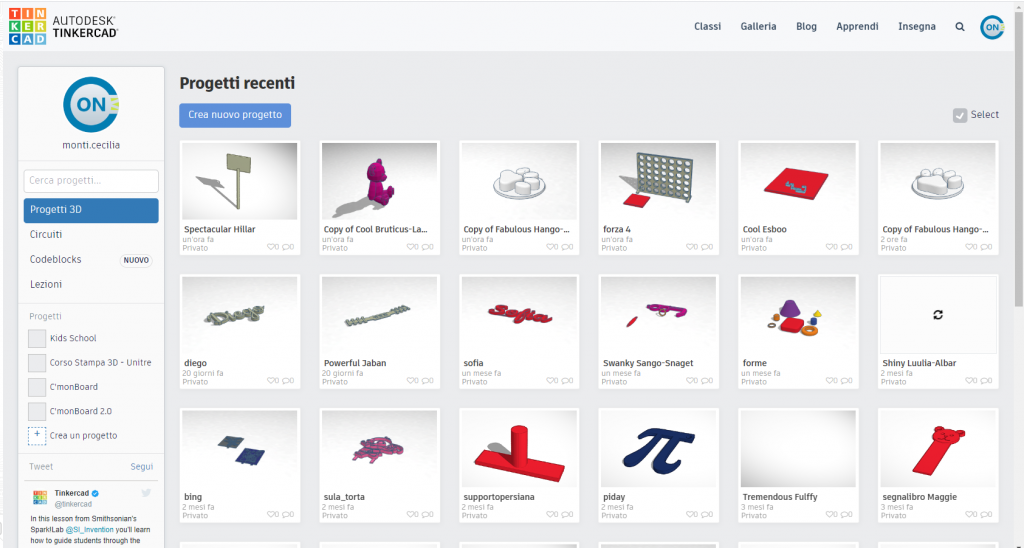This screenshot has width=1024, height=548.
Task: Click the Twitter bird icon in tweet
Action: (x=146, y=493)
